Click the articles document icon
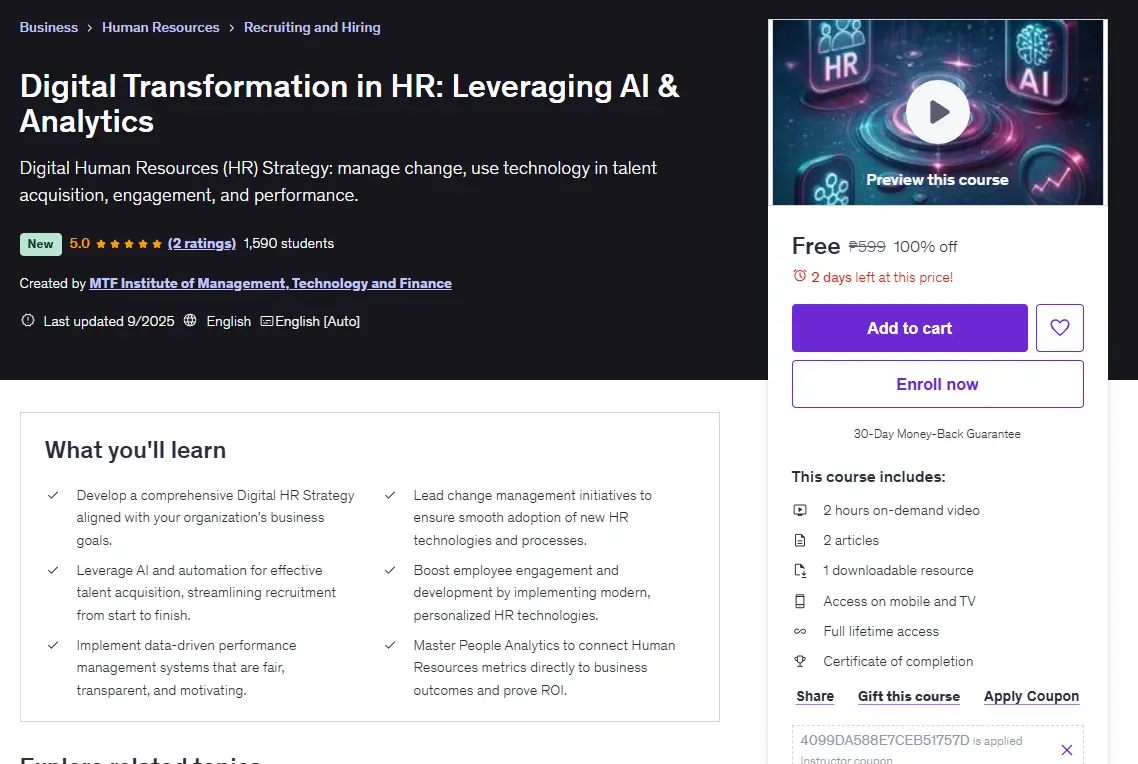 tap(800, 540)
